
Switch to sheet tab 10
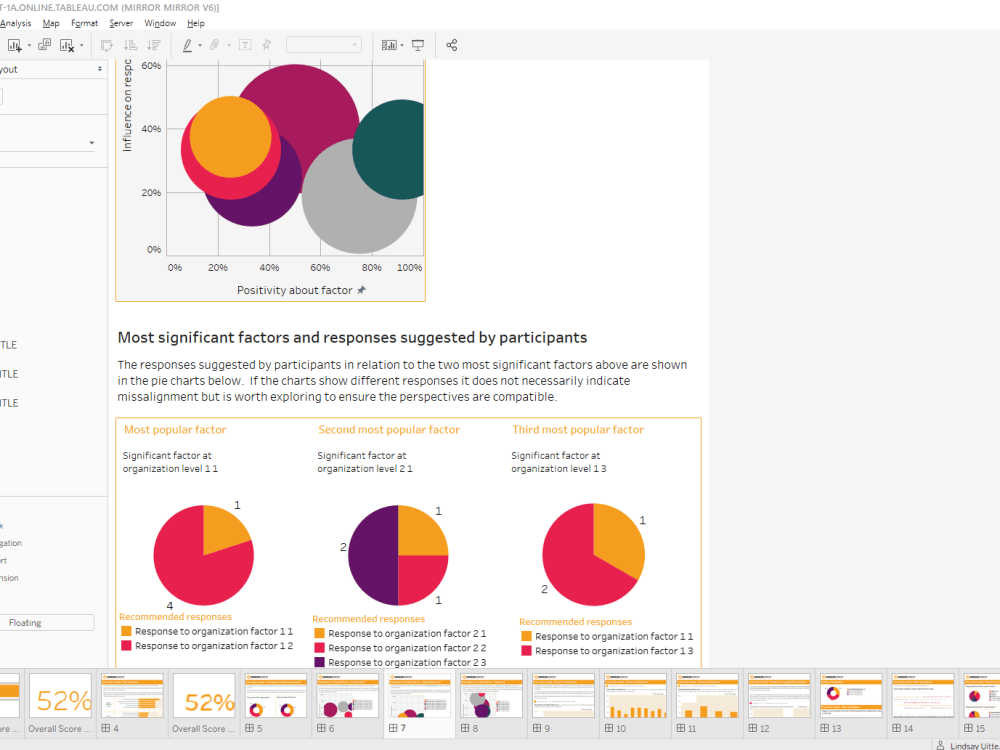[636, 704]
